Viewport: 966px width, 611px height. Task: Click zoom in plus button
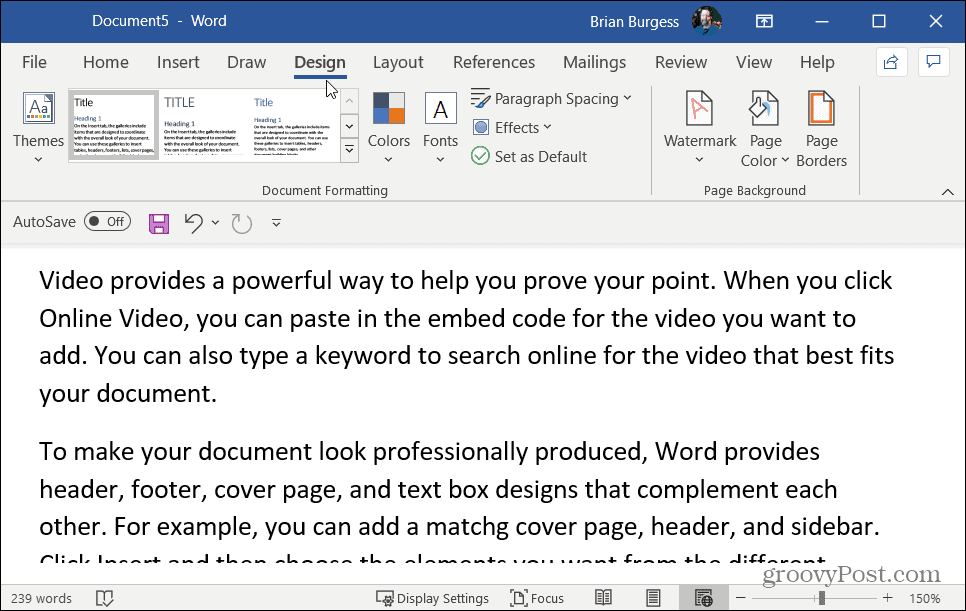[887, 597]
